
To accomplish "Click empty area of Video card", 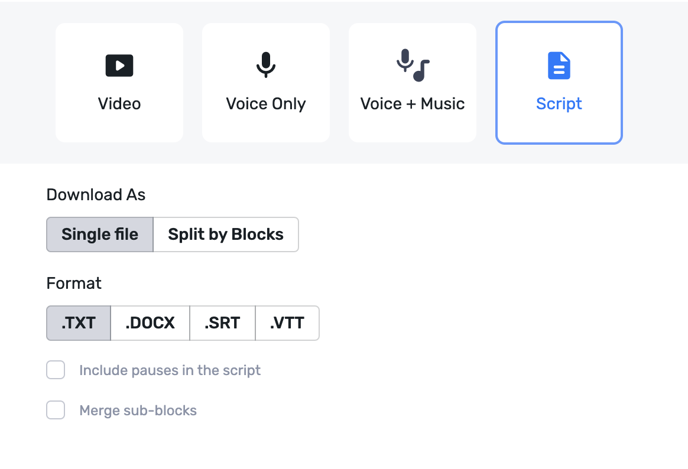I will click(x=119, y=127).
